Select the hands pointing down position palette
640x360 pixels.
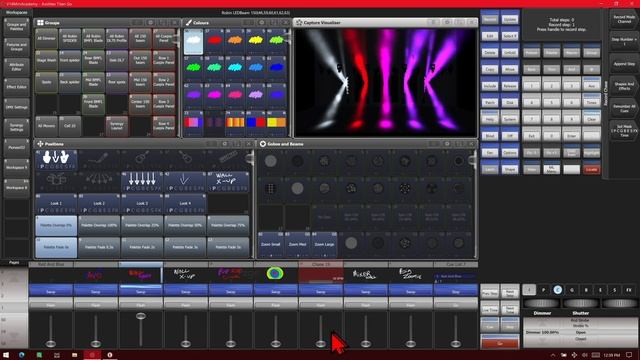56,160
